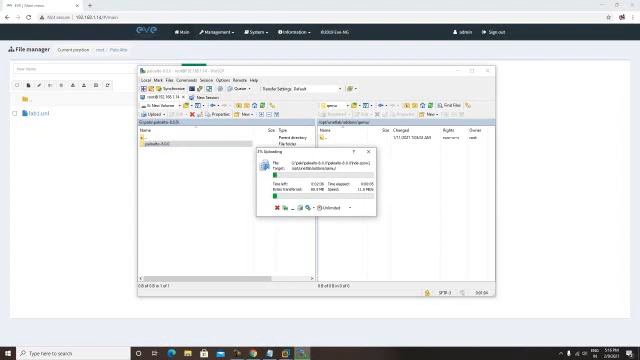This screenshot has height=360, width=640.
Task: Click the local panel home directory icon
Action: point(255,106)
